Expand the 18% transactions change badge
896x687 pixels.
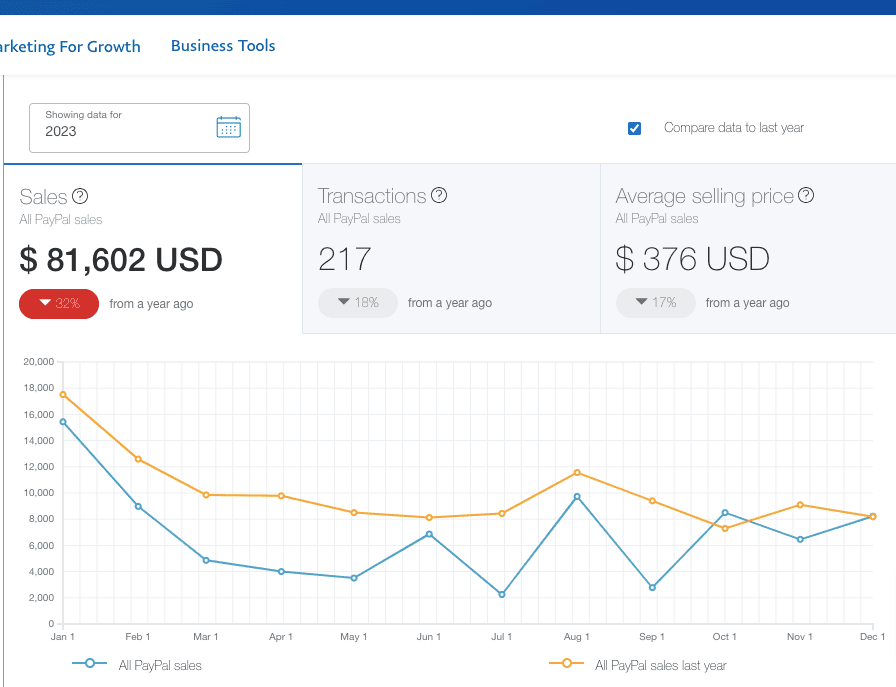coord(357,303)
